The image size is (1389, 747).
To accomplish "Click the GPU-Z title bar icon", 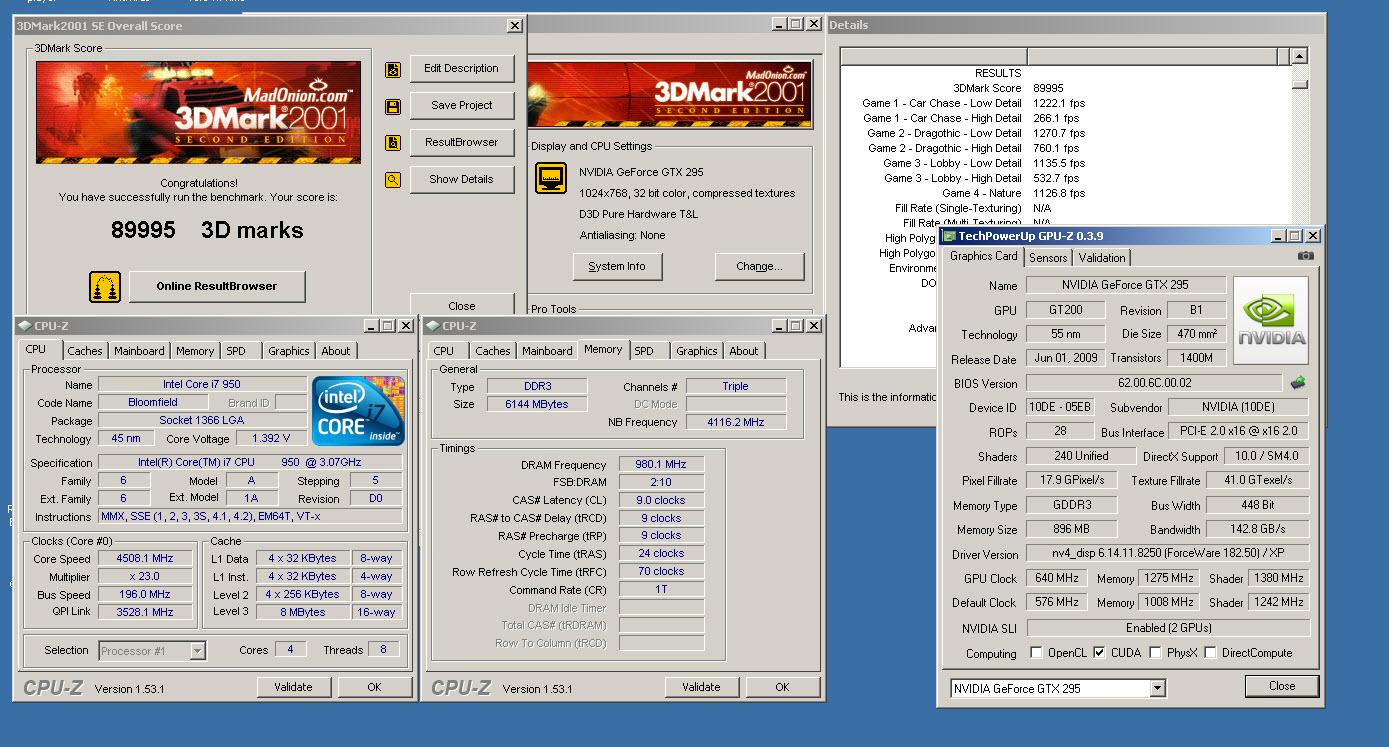I will [x=949, y=236].
